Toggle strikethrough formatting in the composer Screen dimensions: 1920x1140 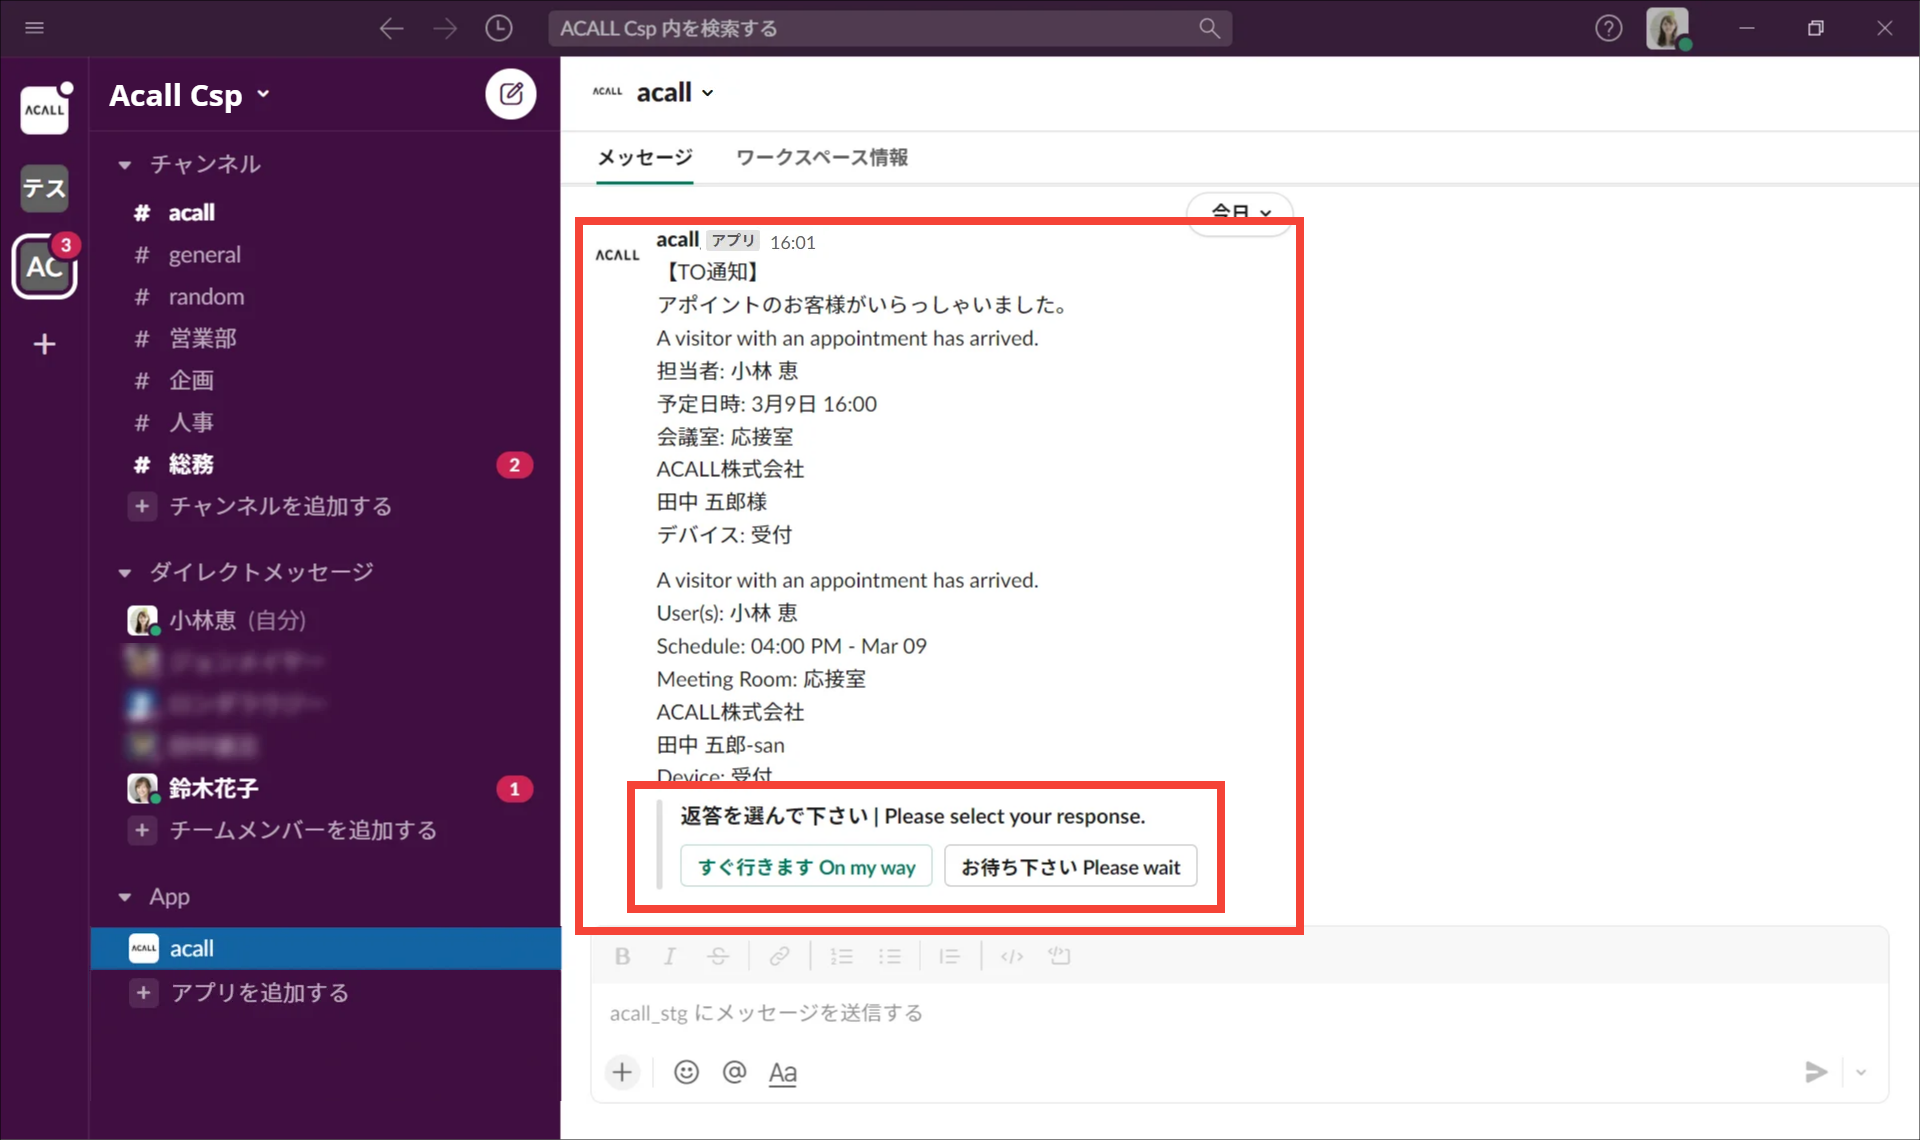[x=717, y=956]
